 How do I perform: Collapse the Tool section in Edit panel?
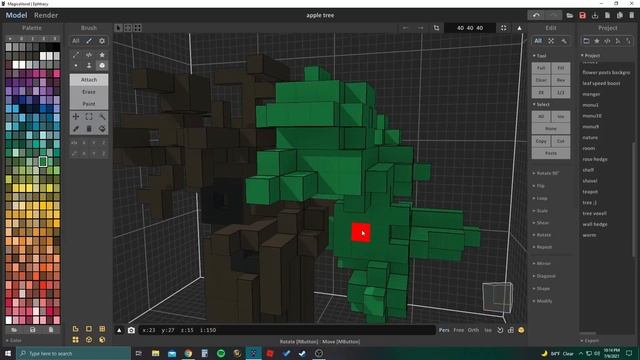540,56
